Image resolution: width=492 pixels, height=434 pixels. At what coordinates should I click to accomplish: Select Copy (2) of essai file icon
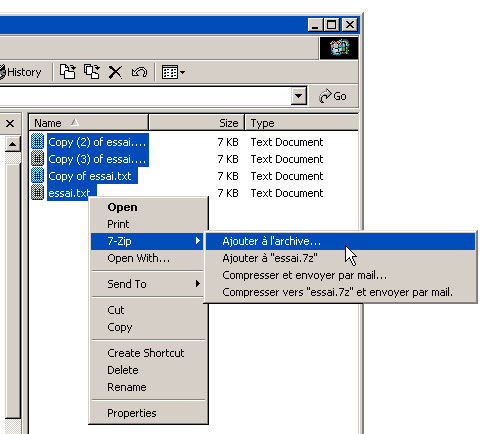point(37,142)
